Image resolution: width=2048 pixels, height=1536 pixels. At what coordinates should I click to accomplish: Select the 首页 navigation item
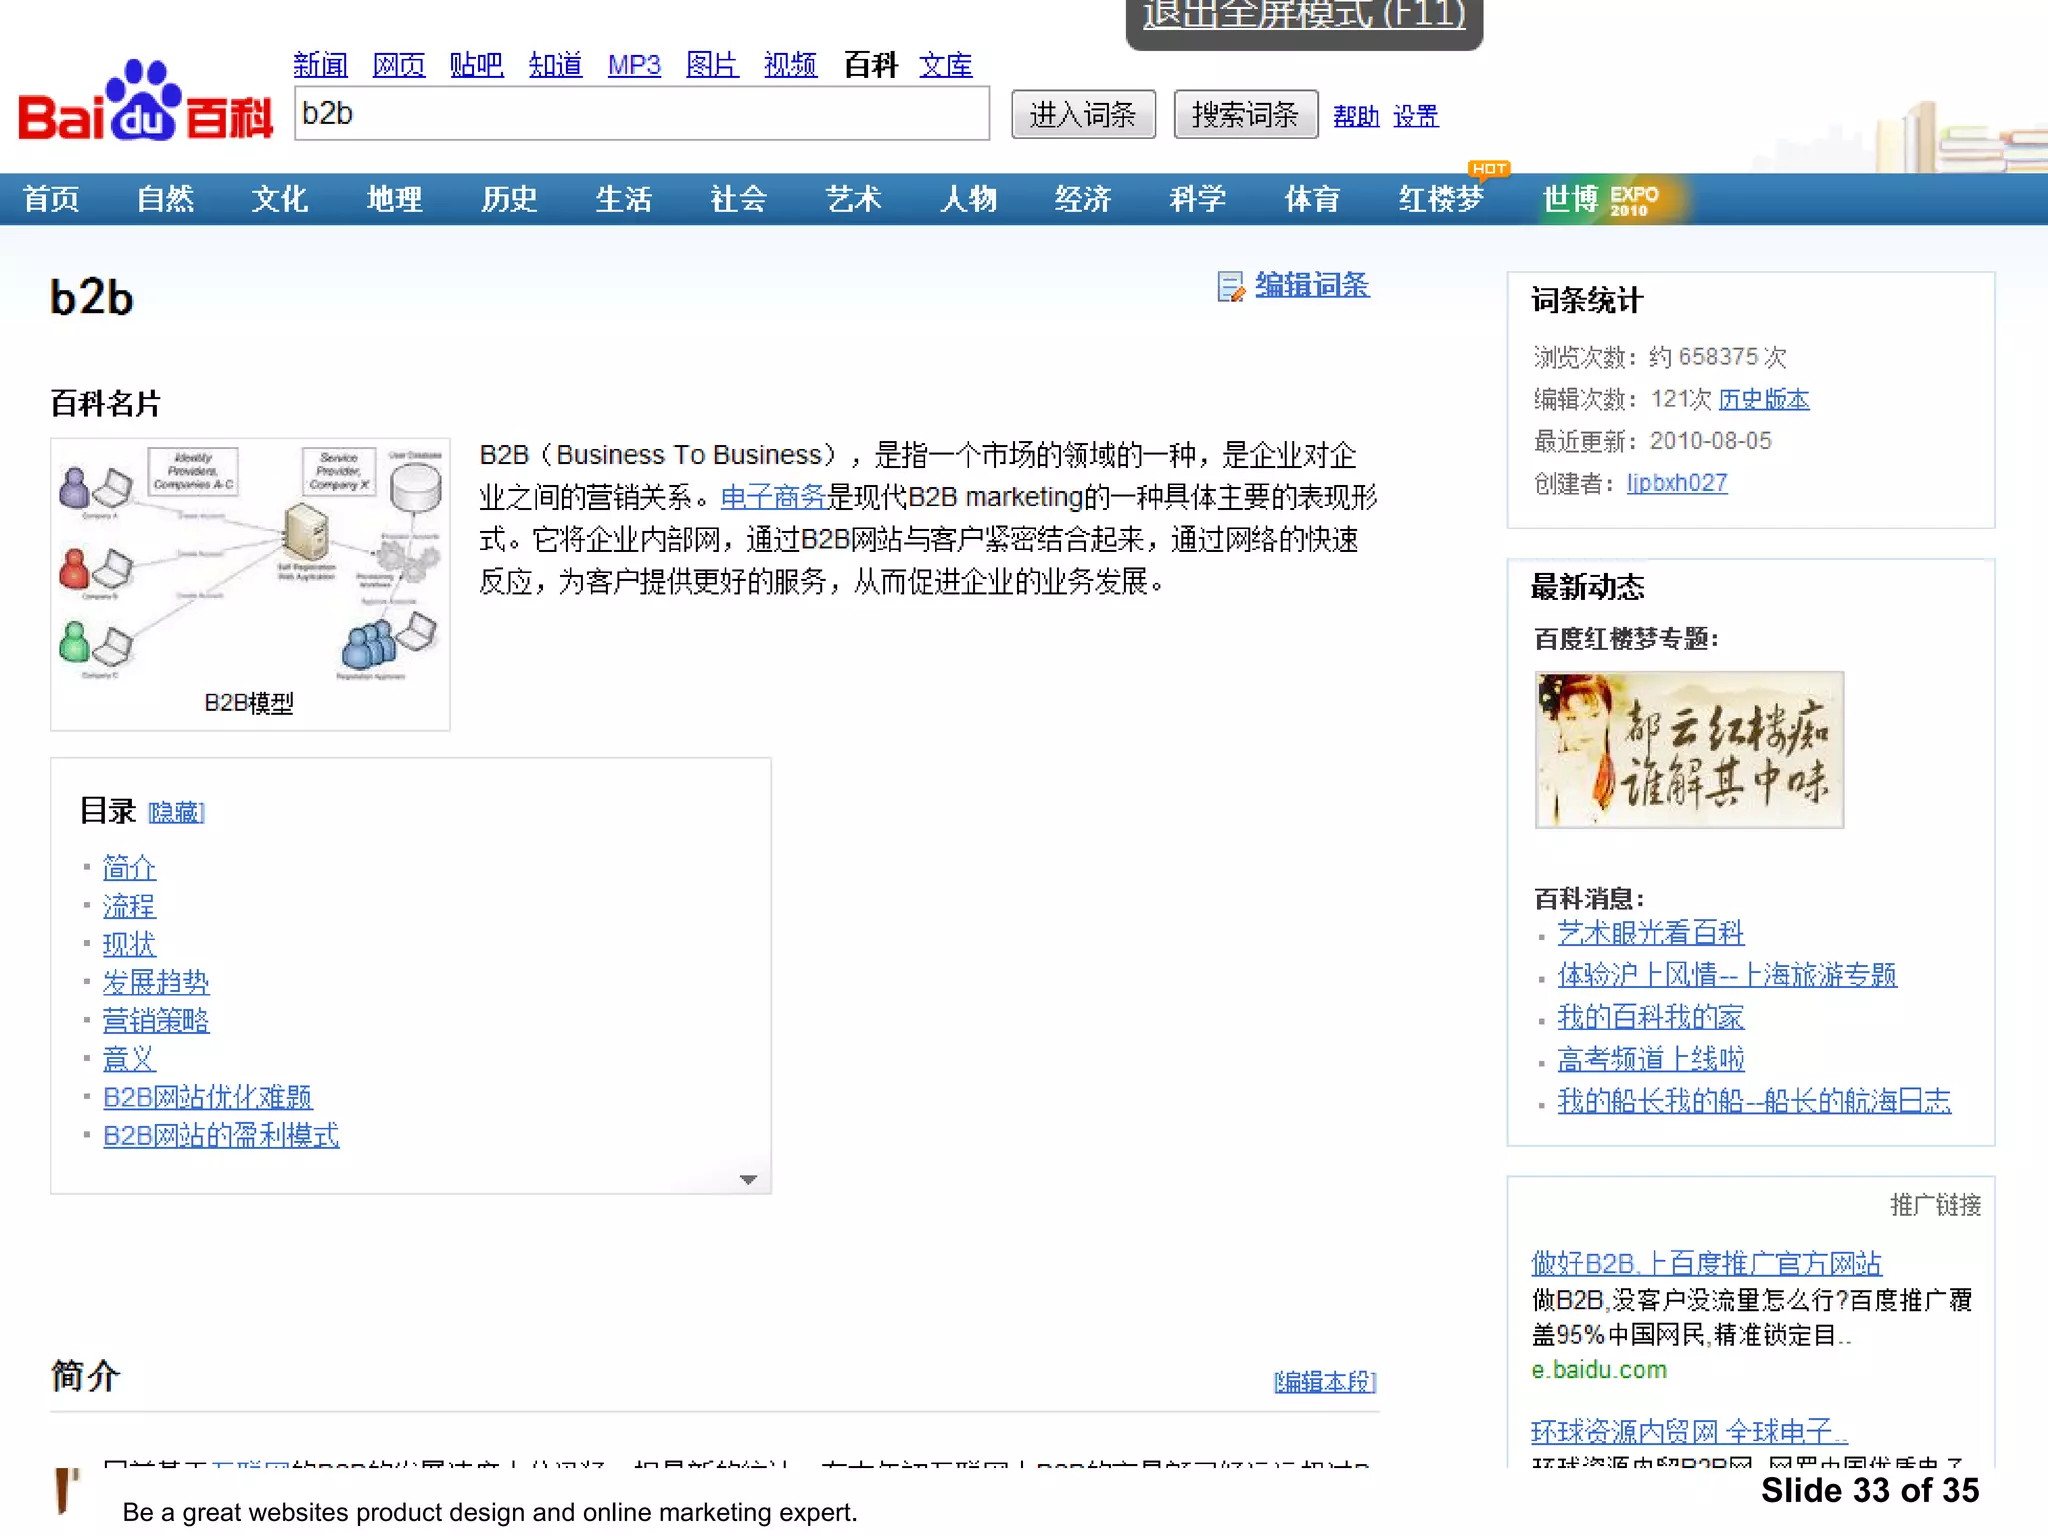pos(51,199)
